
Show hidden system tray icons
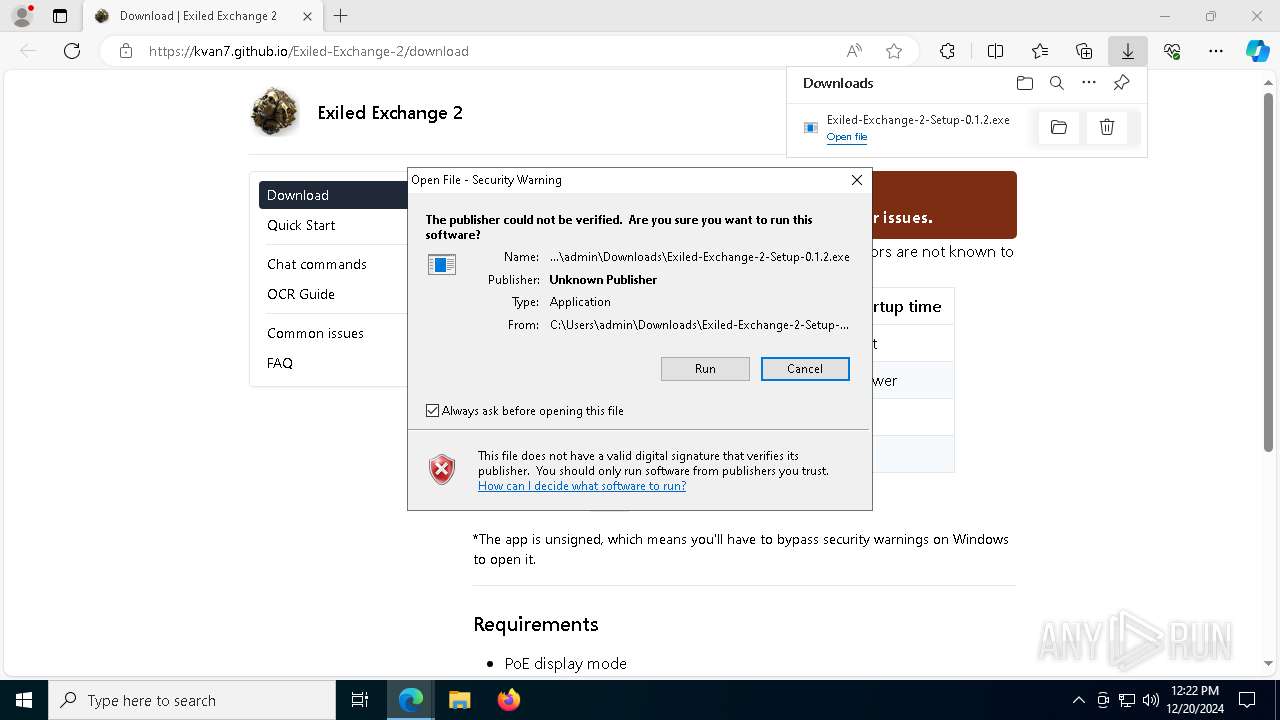point(1078,700)
